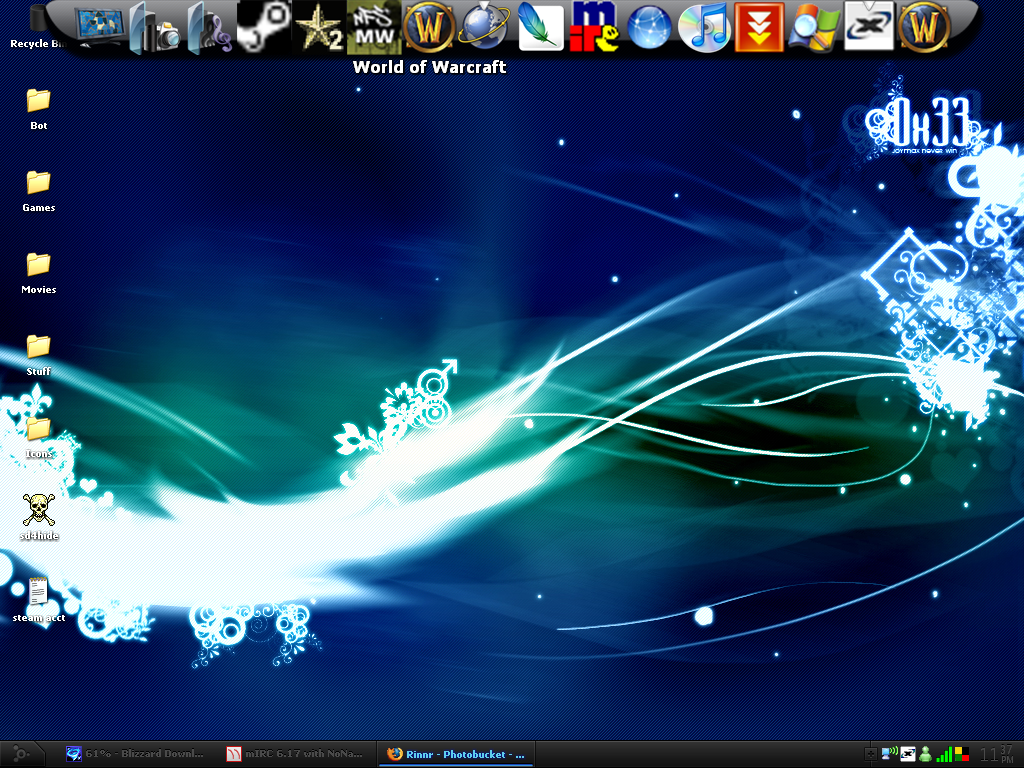Activate the mIRC 6.17 taskbar button
Viewport: 1024px width, 768px height.
(296, 754)
